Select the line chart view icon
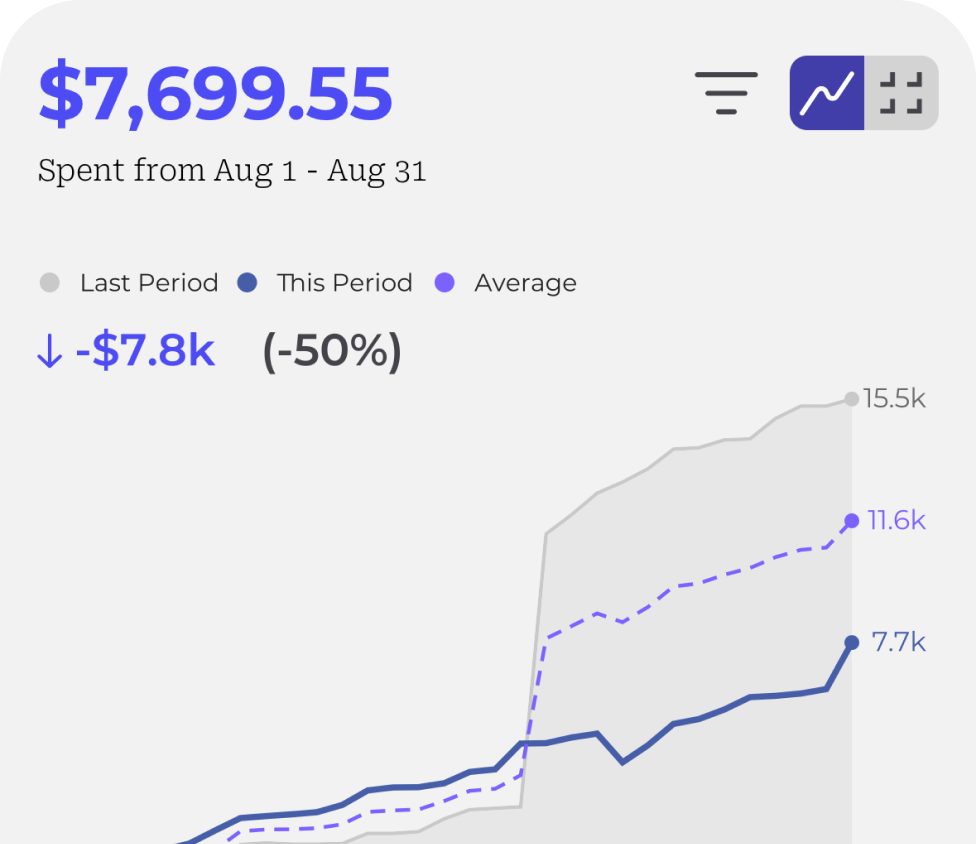The width and height of the screenshot is (976, 844). (x=826, y=93)
